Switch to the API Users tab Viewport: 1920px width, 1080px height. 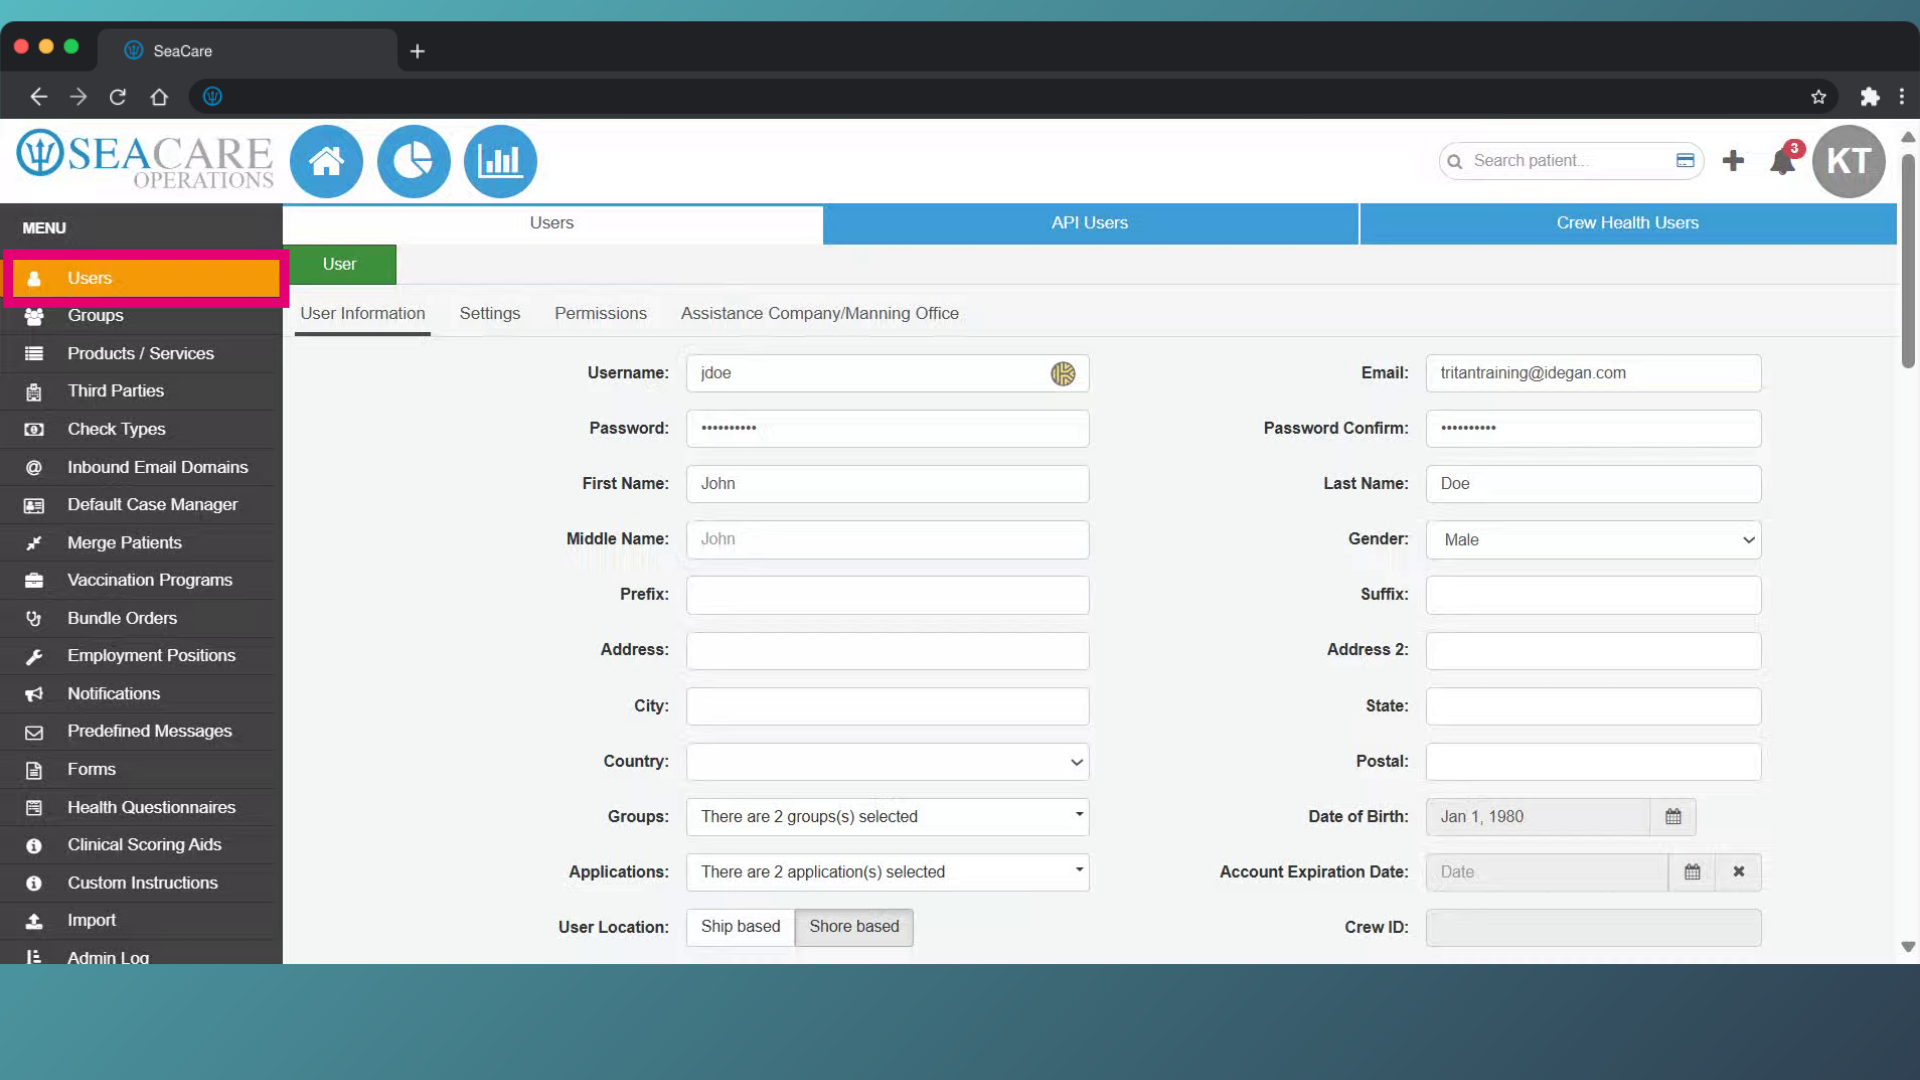click(1090, 223)
